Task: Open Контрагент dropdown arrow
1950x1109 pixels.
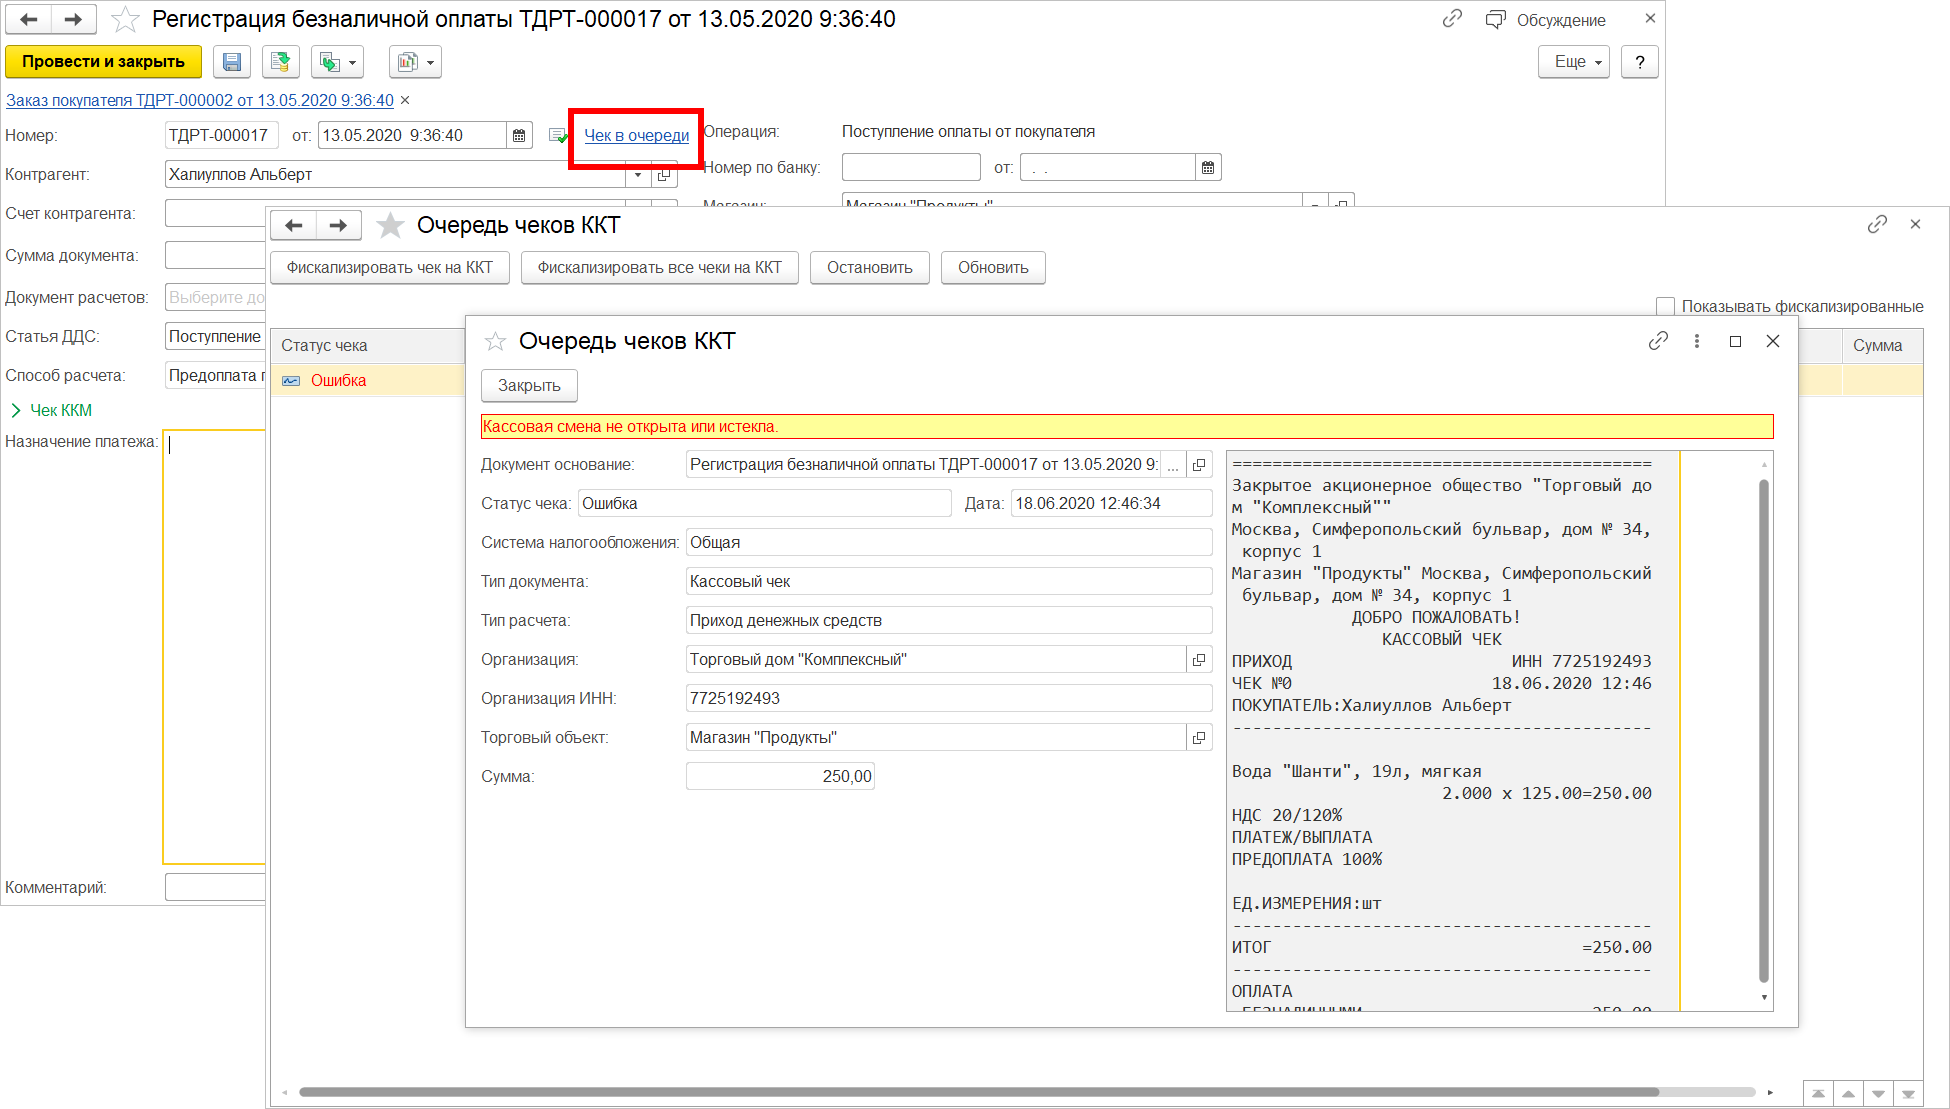Action: [638, 175]
